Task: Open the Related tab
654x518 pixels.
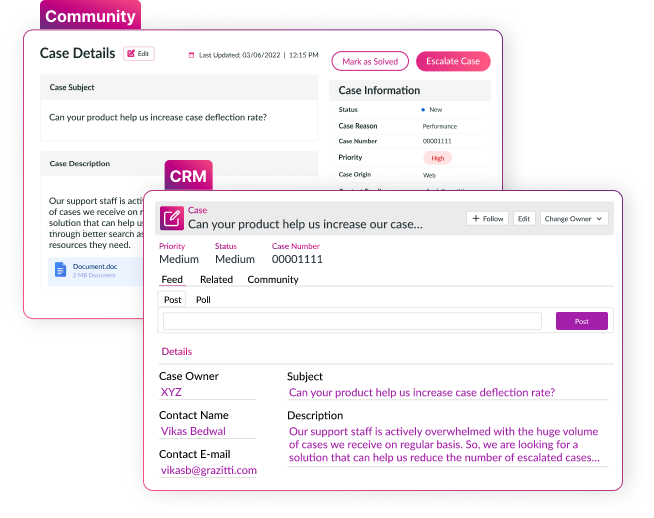Action: pyautogui.click(x=216, y=280)
